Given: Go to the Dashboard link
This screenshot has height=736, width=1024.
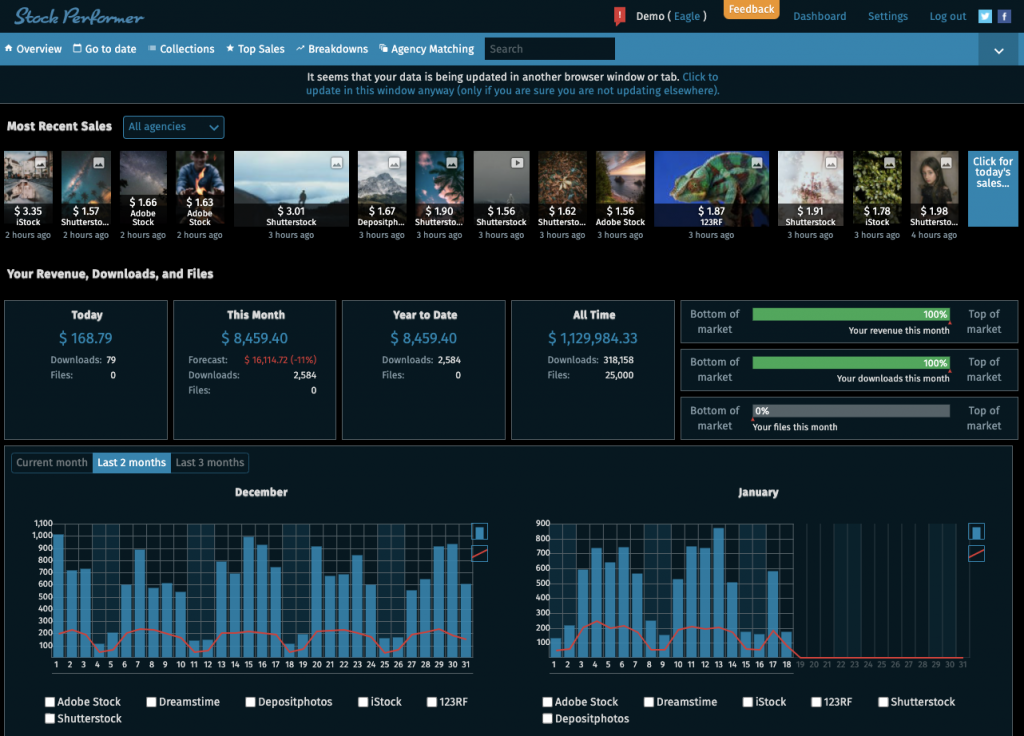Looking at the screenshot, I should pos(820,16).
